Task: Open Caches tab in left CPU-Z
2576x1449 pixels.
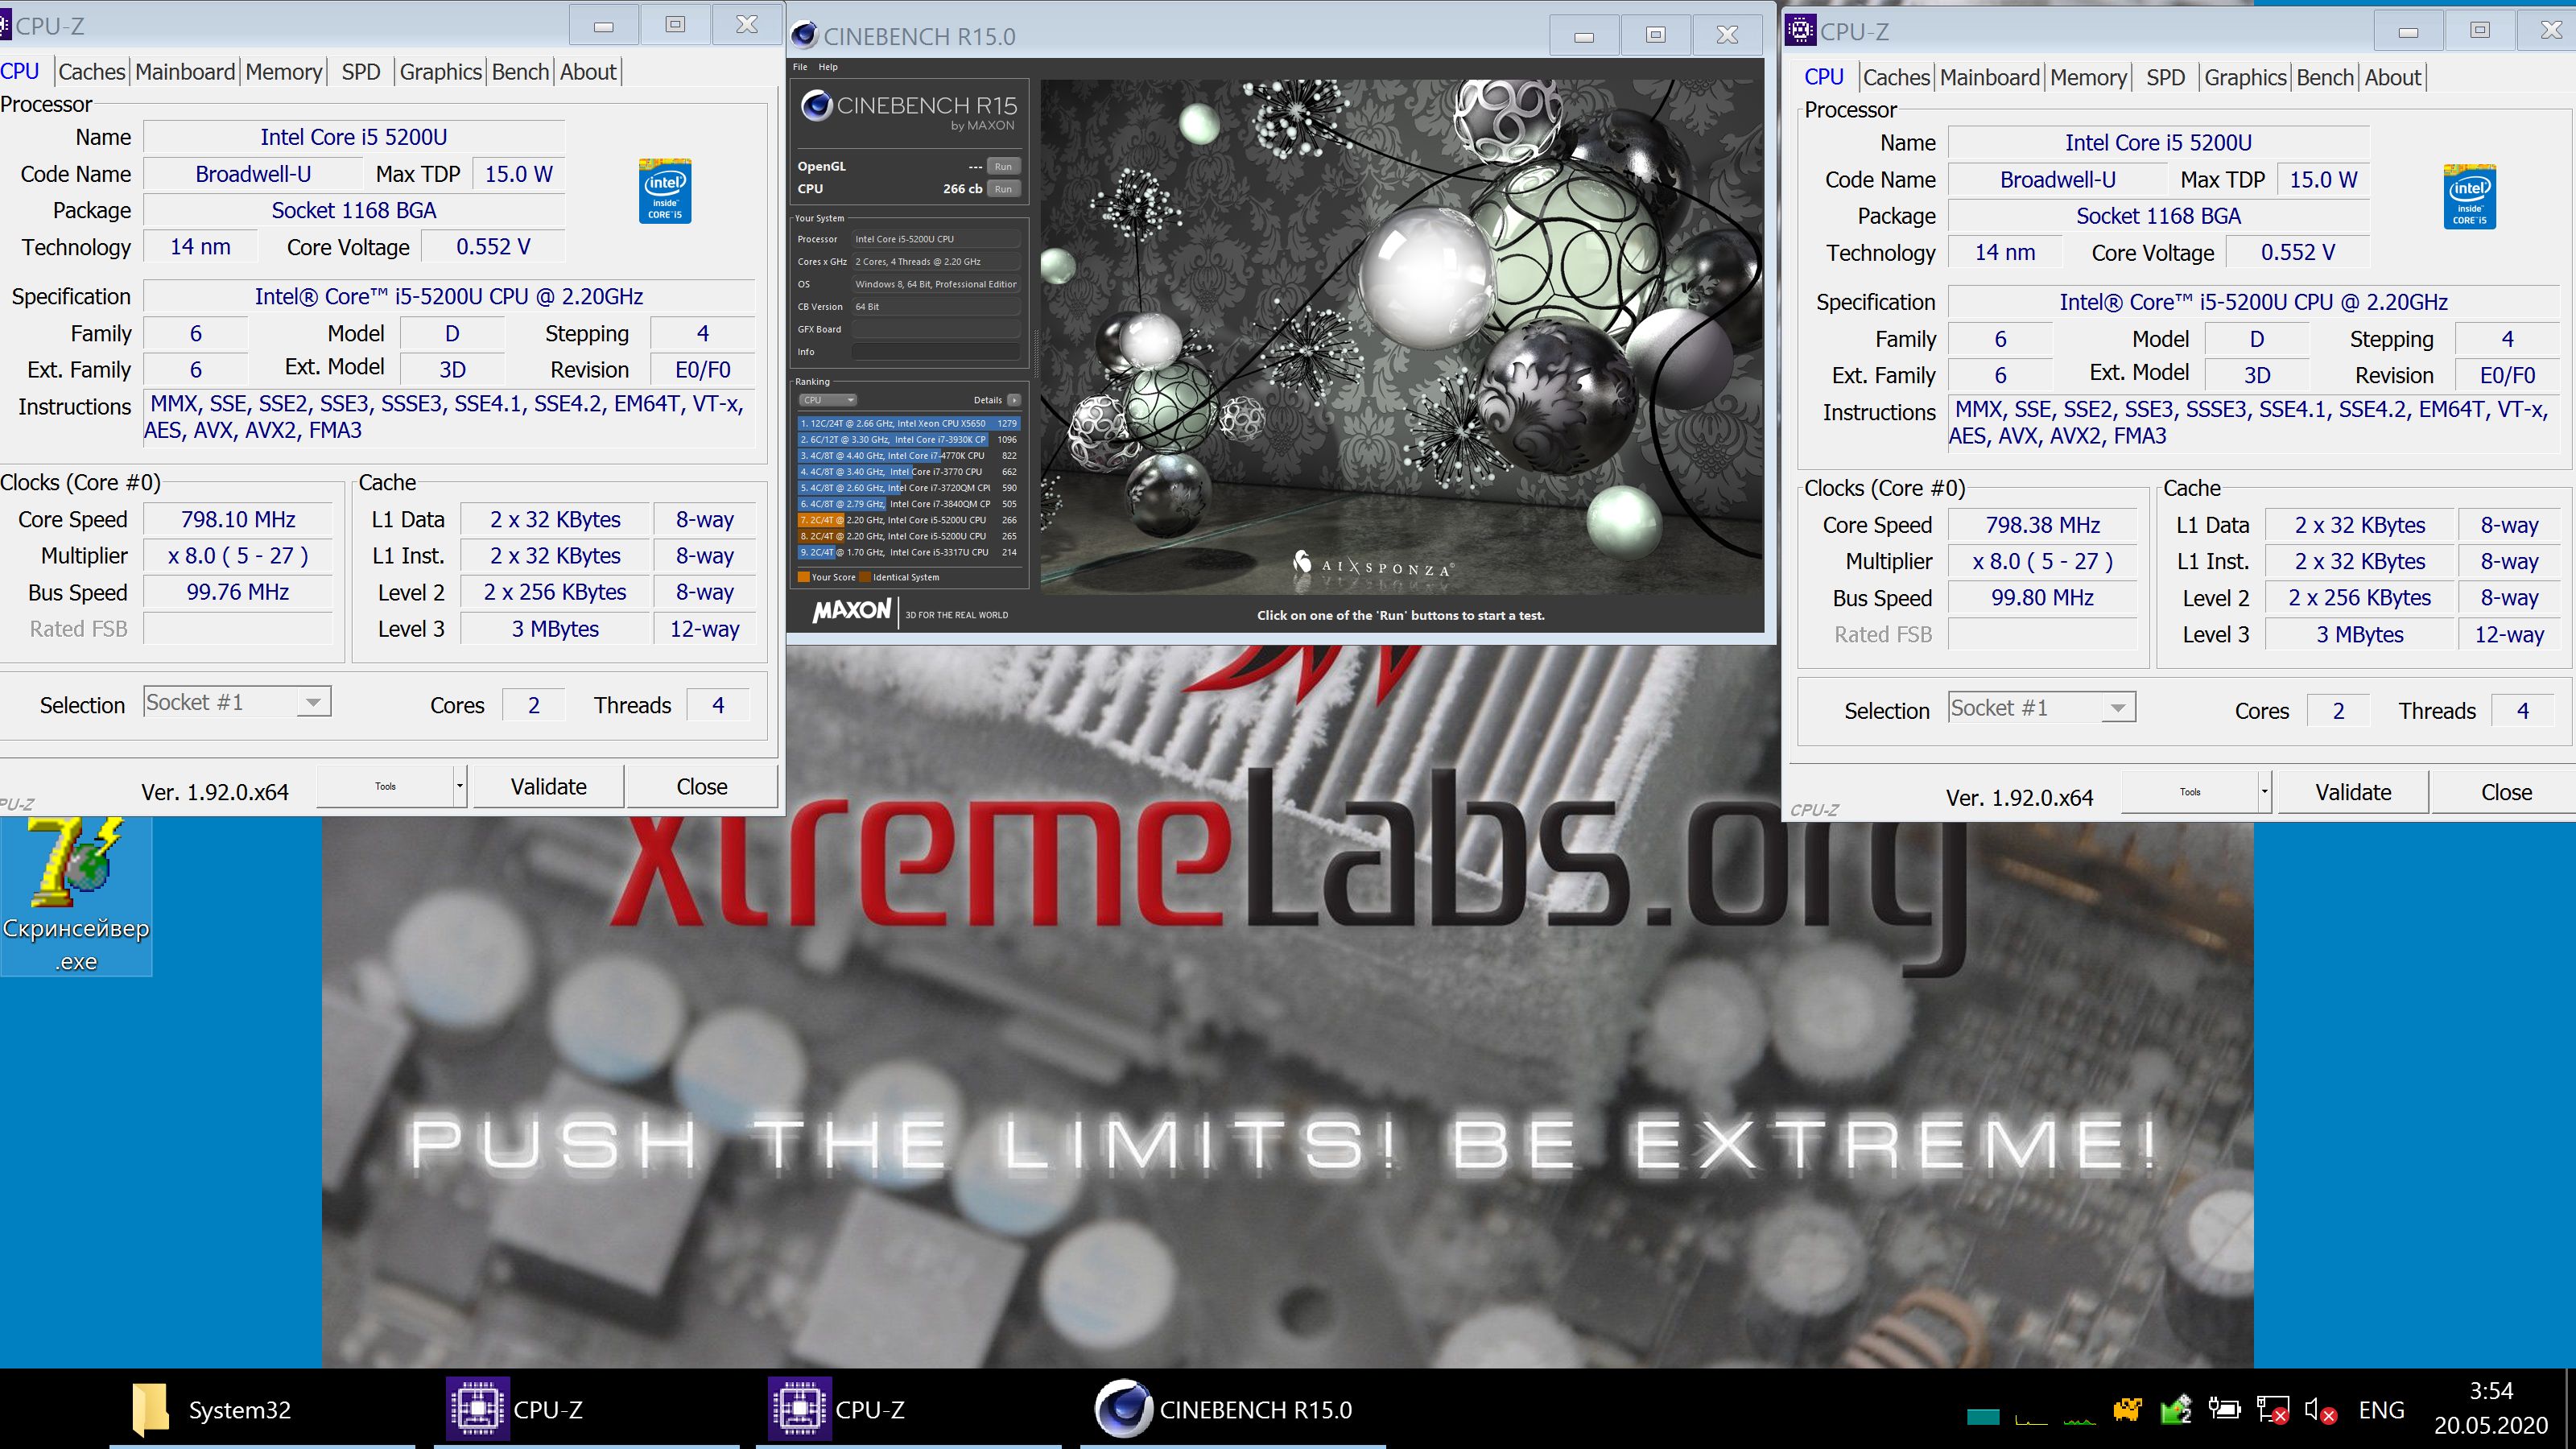Action: click(x=92, y=72)
